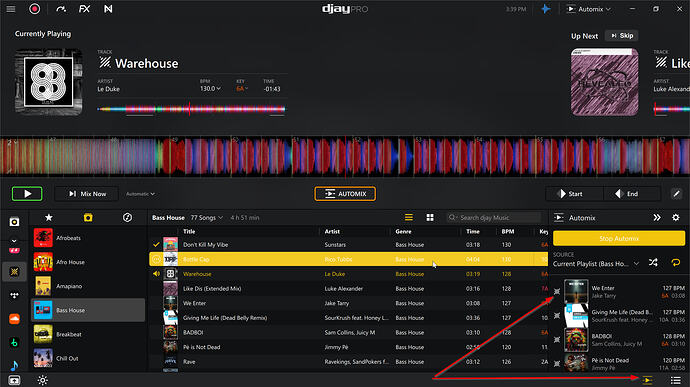Sort by Artist column header
This screenshot has width=690, height=387.
[x=332, y=232]
